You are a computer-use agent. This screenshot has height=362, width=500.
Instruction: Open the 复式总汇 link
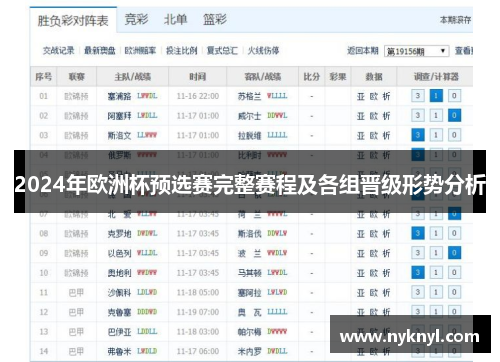coord(222,51)
